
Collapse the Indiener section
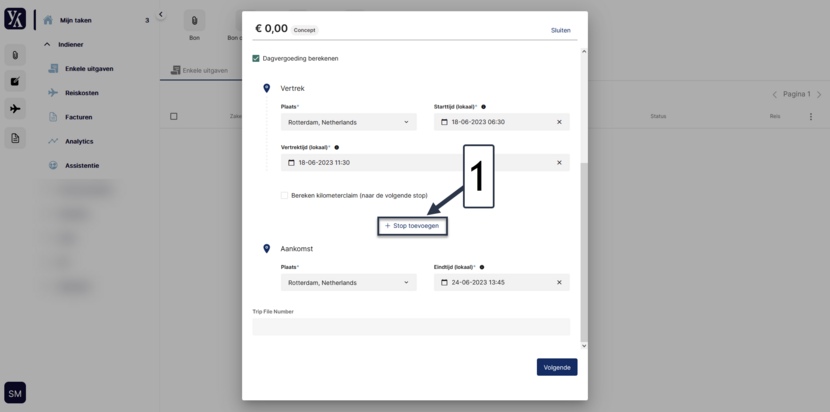coord(47,44)
